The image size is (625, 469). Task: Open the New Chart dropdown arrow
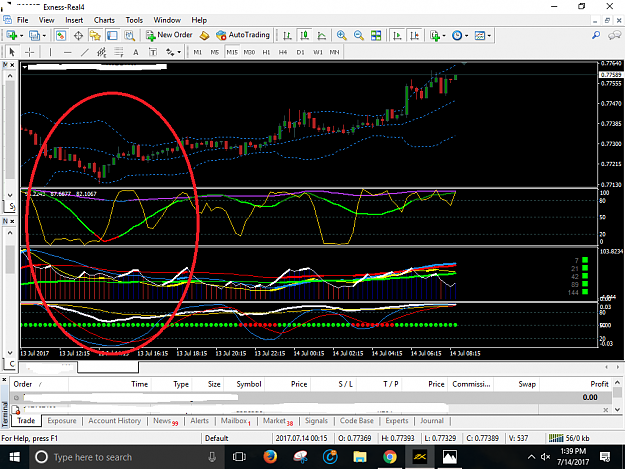coord(22,36)
